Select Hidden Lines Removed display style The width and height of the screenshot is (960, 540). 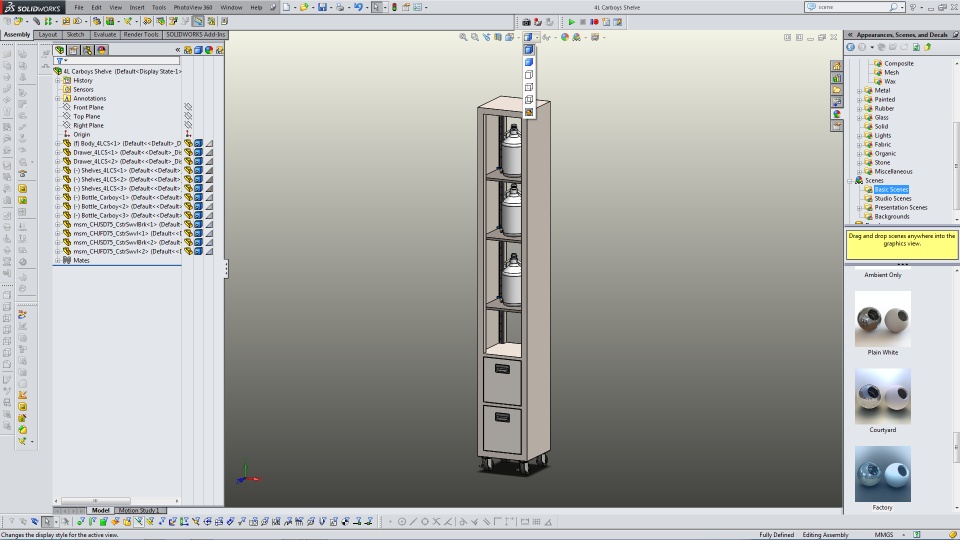tap(529, 75)
